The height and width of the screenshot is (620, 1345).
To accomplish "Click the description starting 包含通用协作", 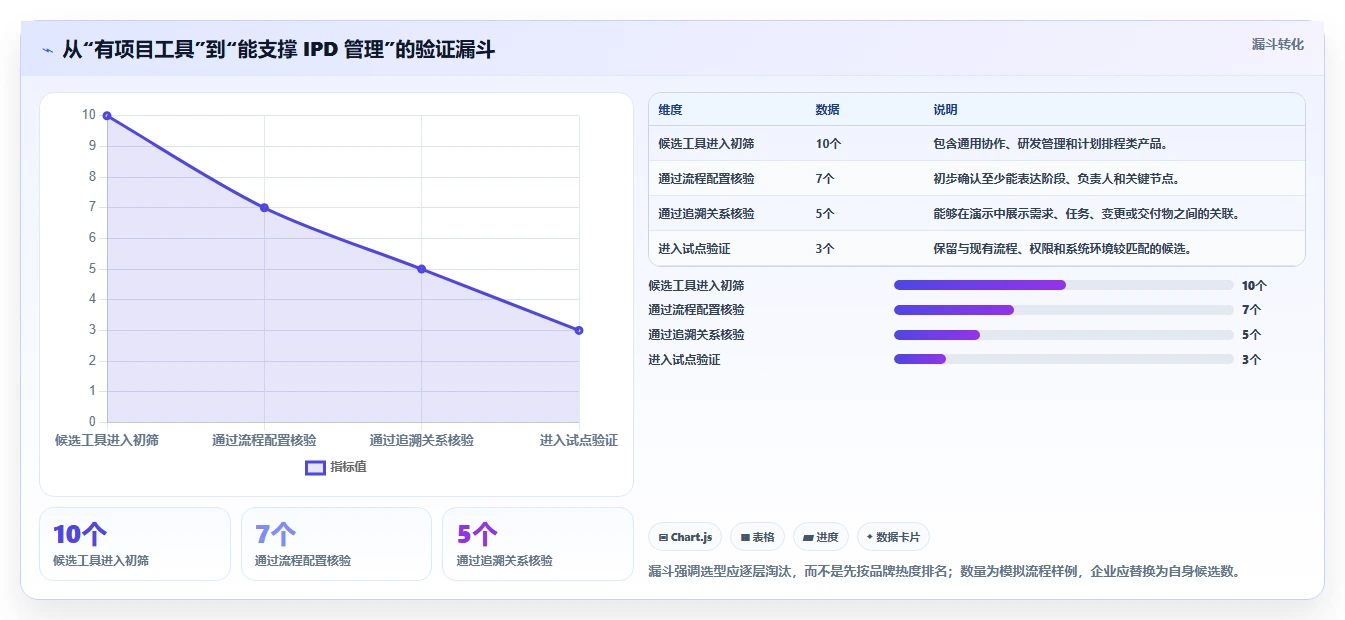I will (x=1051, y=144).
